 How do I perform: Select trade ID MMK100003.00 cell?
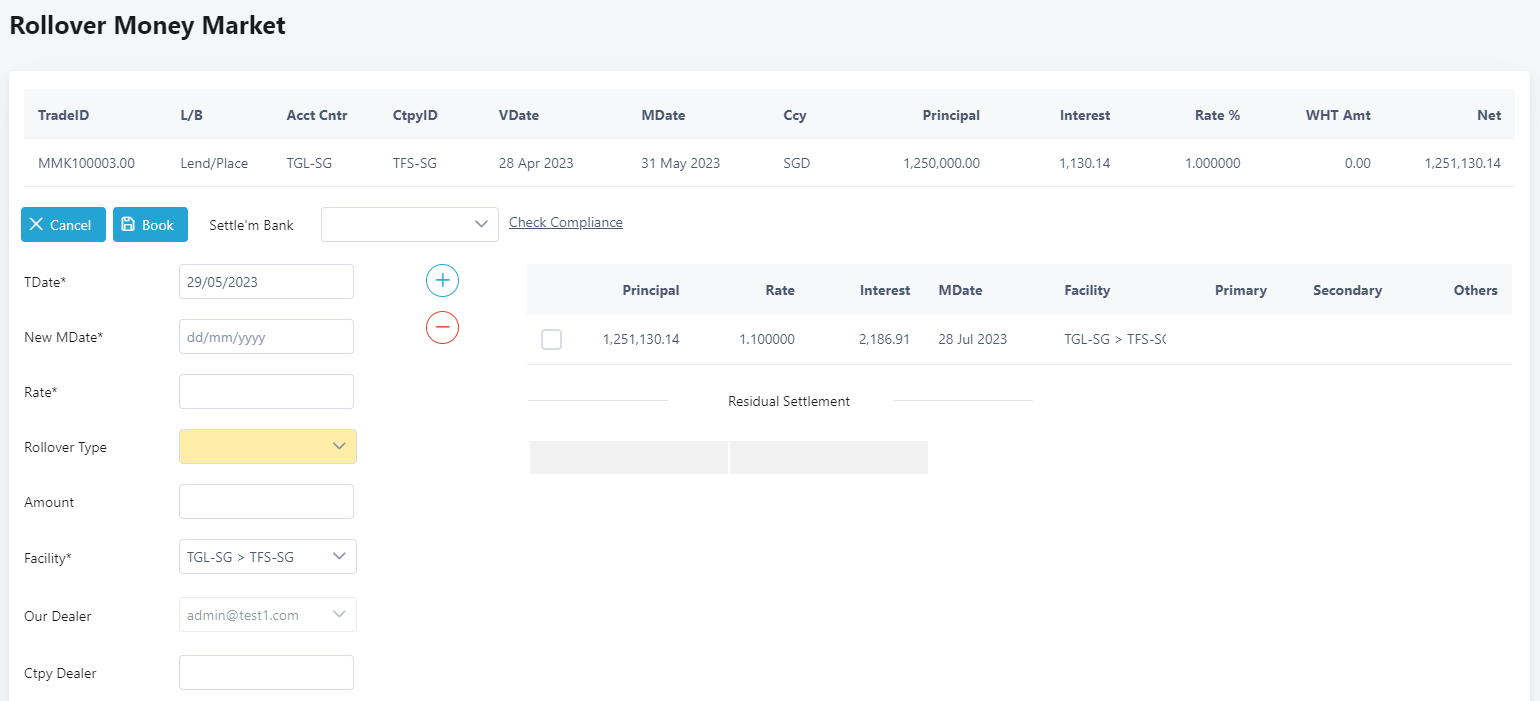pos(86,163)
